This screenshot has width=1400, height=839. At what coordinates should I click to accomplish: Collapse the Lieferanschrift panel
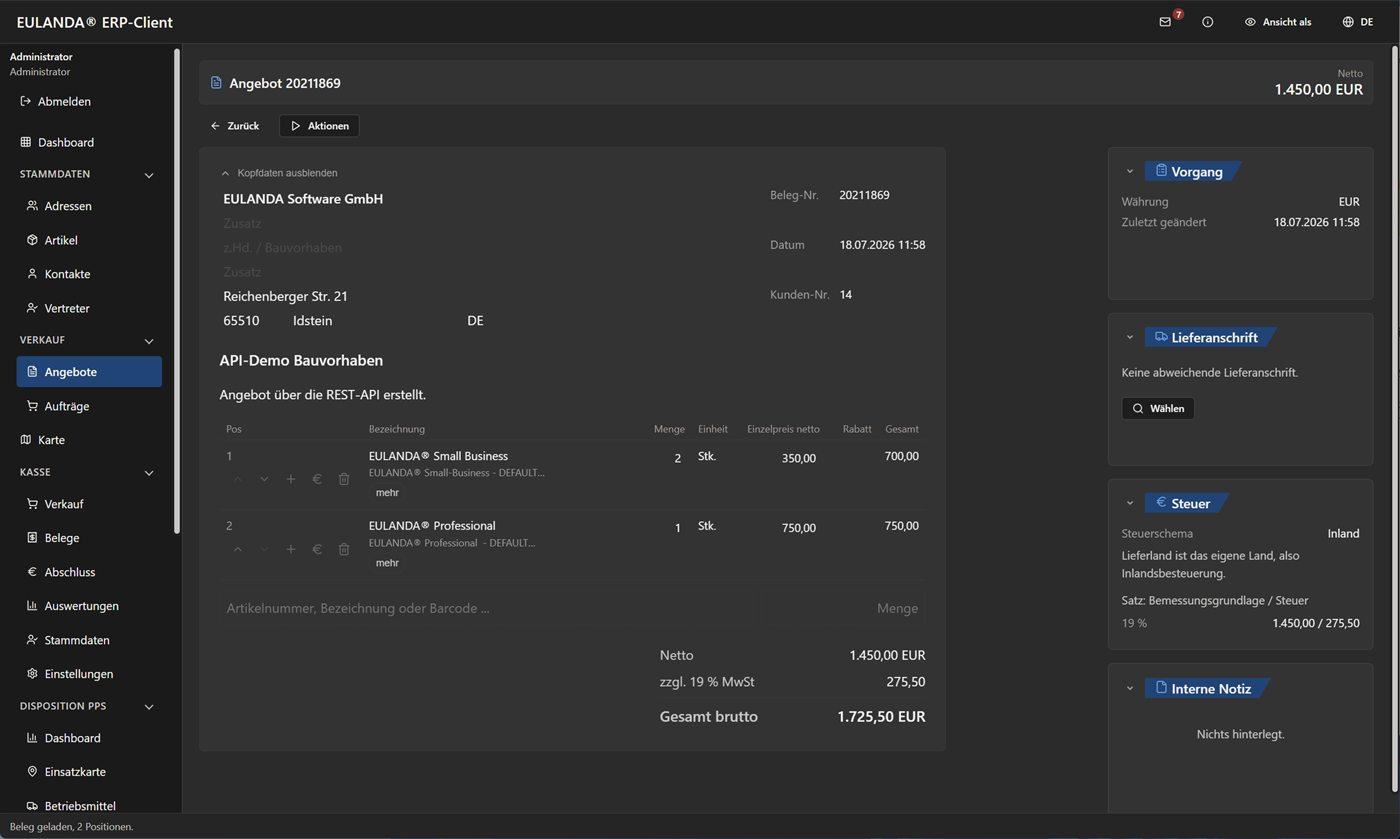pyautogui.click(x=1130, y=338)
